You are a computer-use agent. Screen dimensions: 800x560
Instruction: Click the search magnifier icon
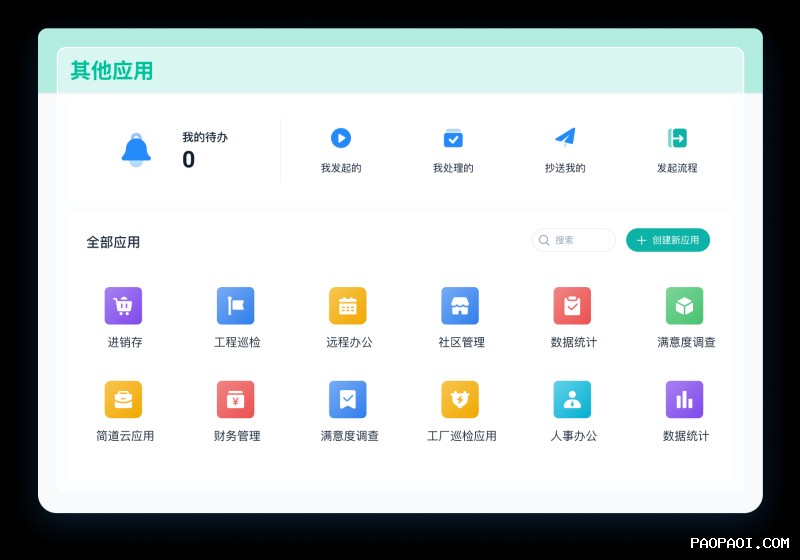(x=544, y=240)
